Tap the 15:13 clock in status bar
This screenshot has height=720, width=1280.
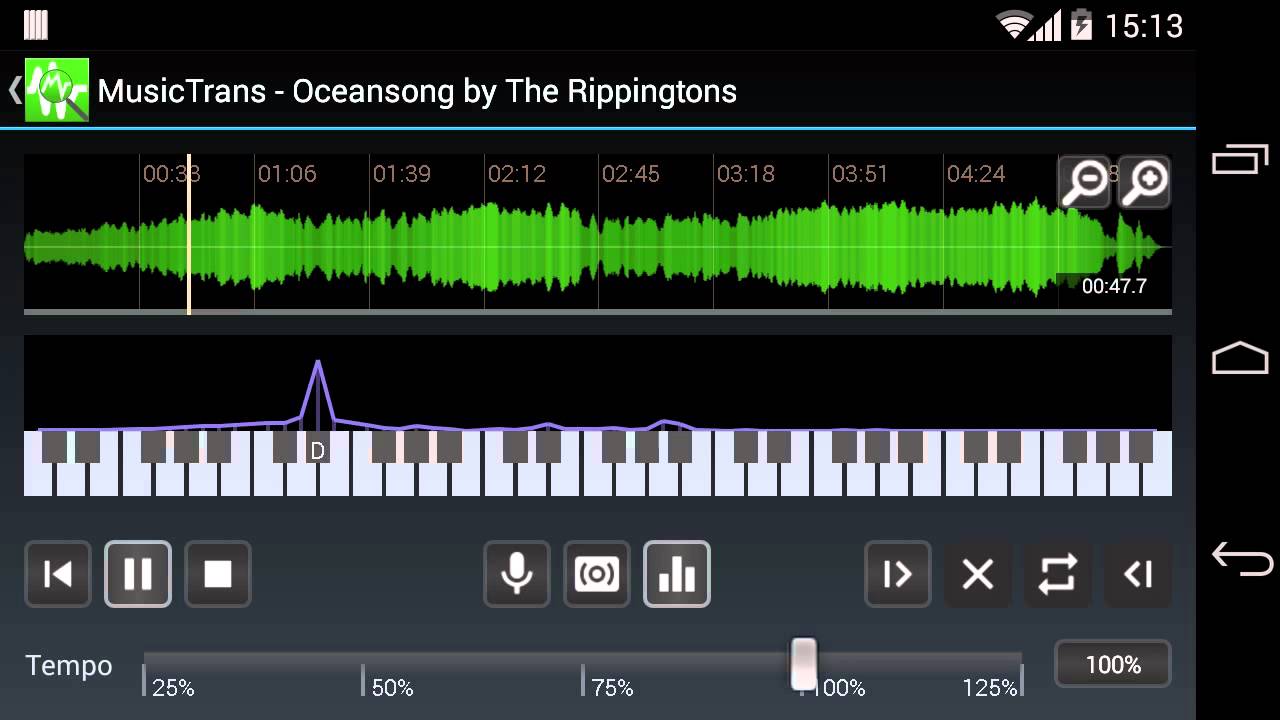pyautogui.click(x=1144, y=25)
